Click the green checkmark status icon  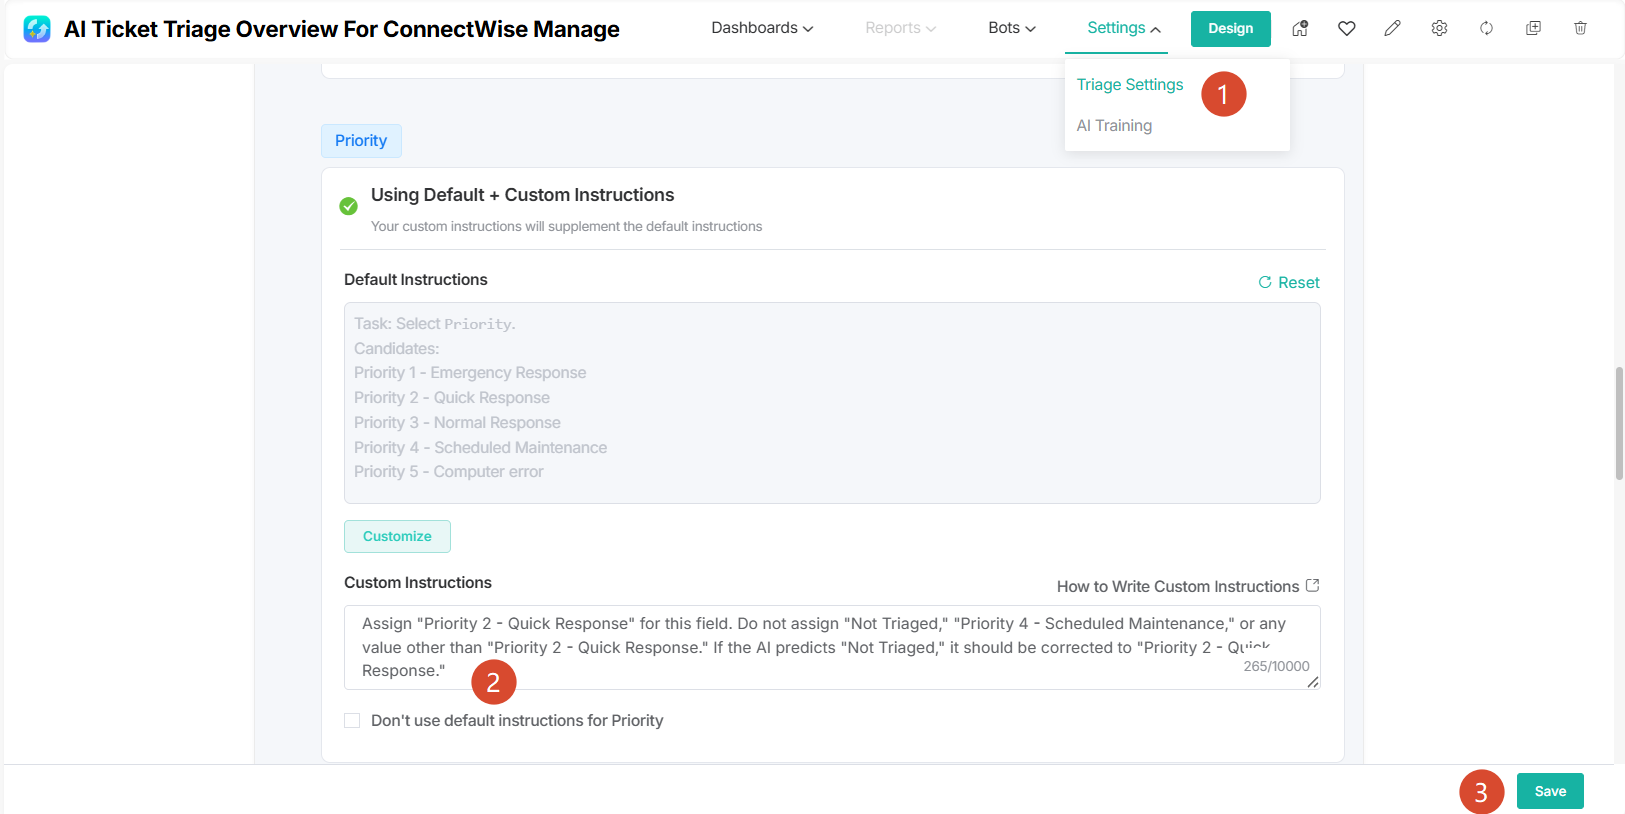click(348, 206)
